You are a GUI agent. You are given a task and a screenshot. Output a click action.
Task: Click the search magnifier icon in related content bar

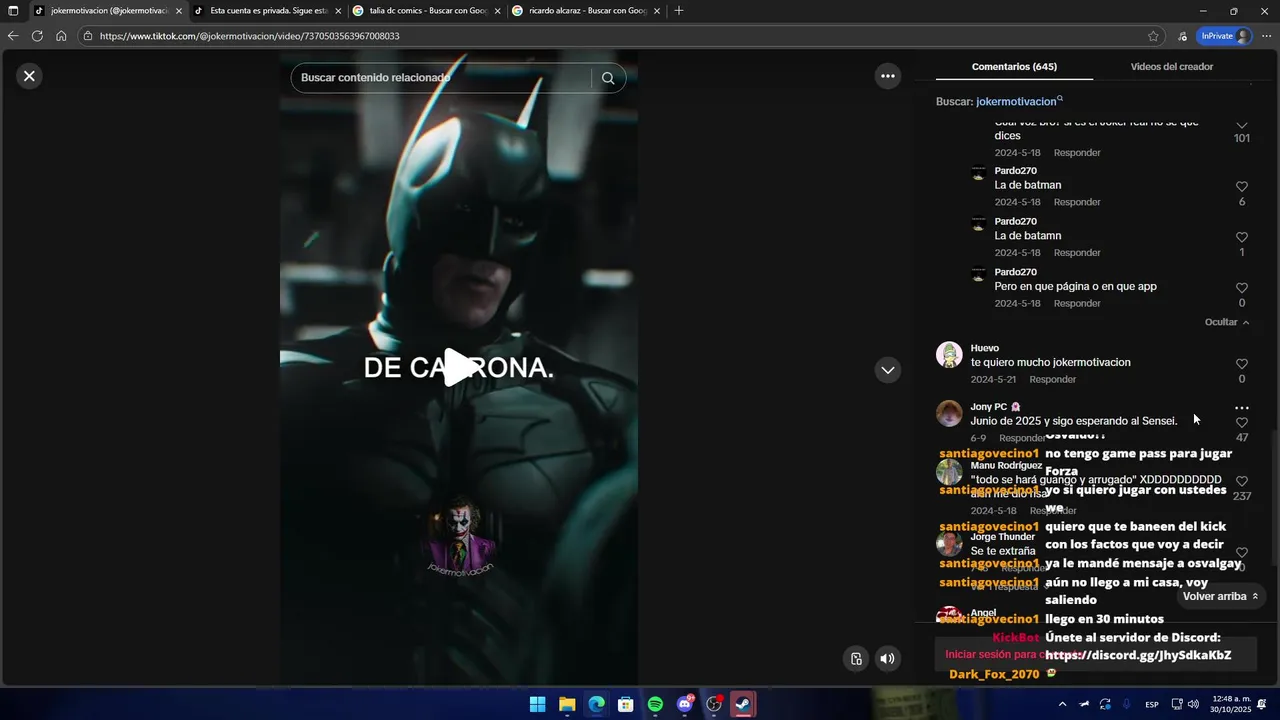[608, 78]
